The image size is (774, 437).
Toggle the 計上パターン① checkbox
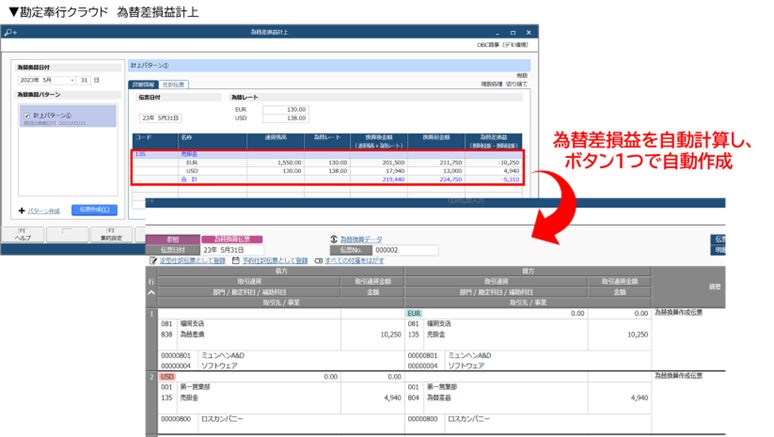point(27,116)
